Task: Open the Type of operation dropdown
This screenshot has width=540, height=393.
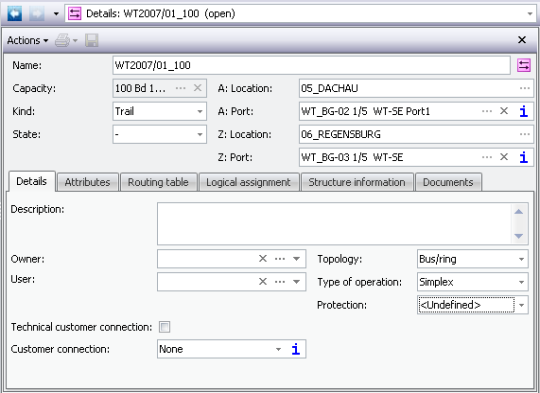Action: [521, 282]
